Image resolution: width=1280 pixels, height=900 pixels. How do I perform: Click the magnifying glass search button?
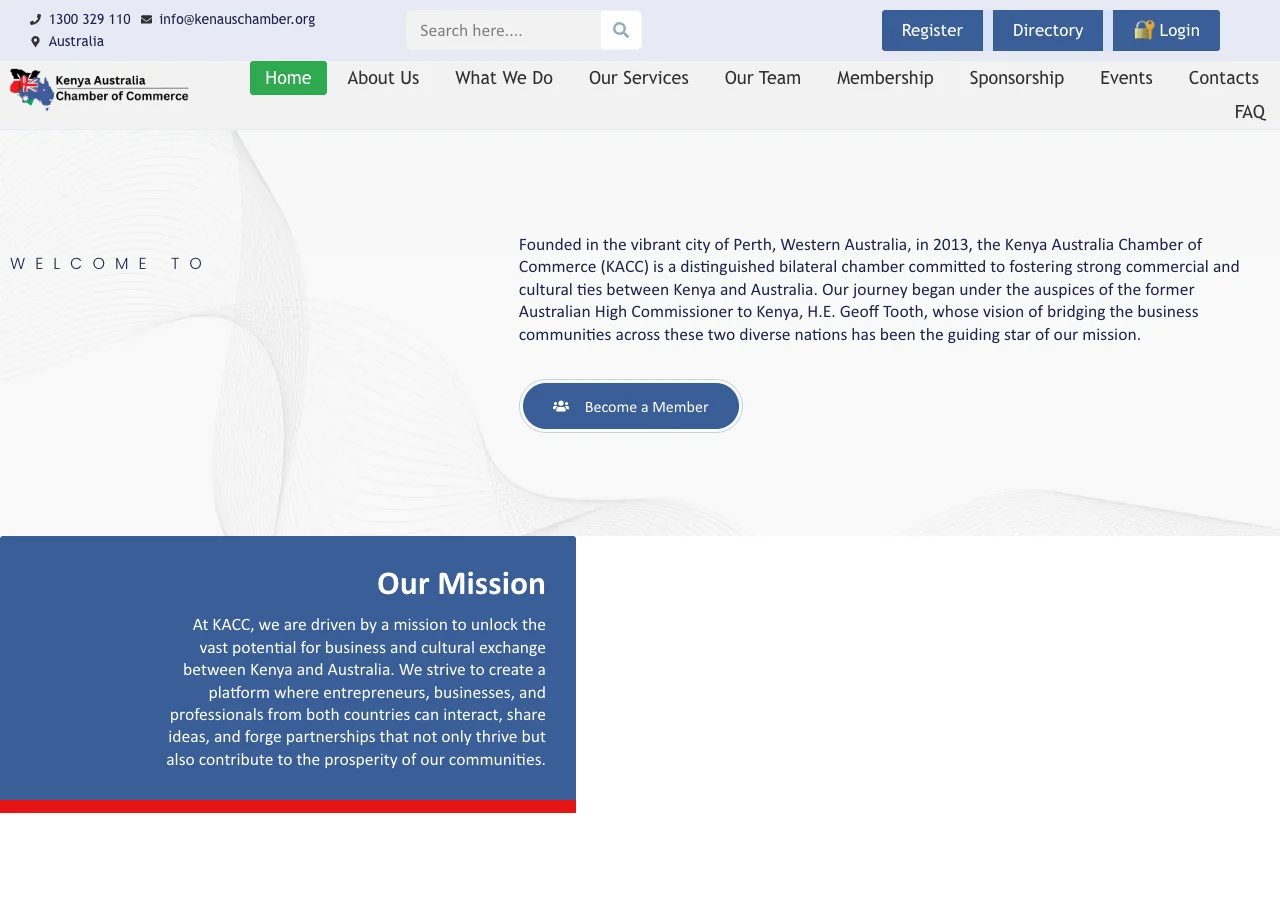(621, 30)
